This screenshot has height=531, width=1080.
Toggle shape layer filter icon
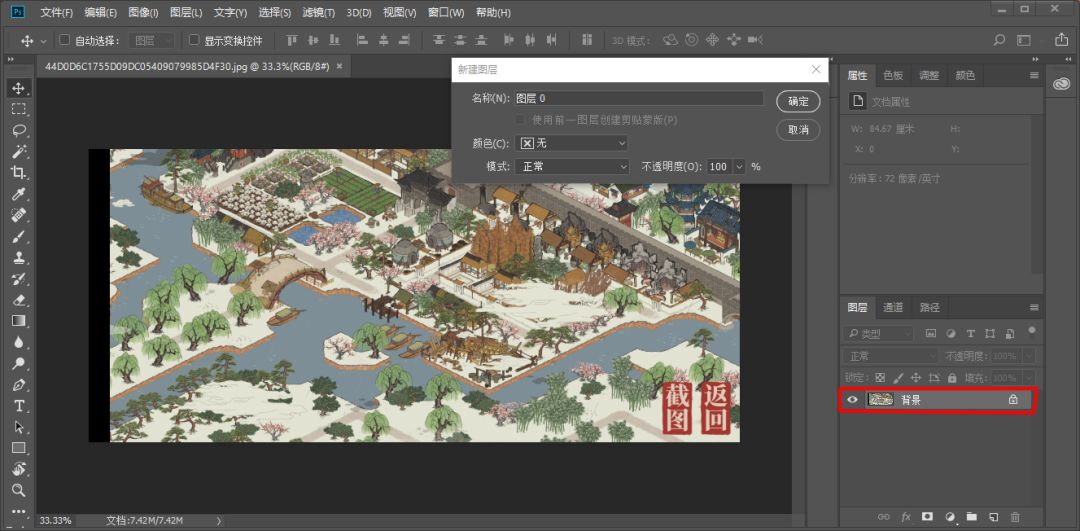click(990, 333)
